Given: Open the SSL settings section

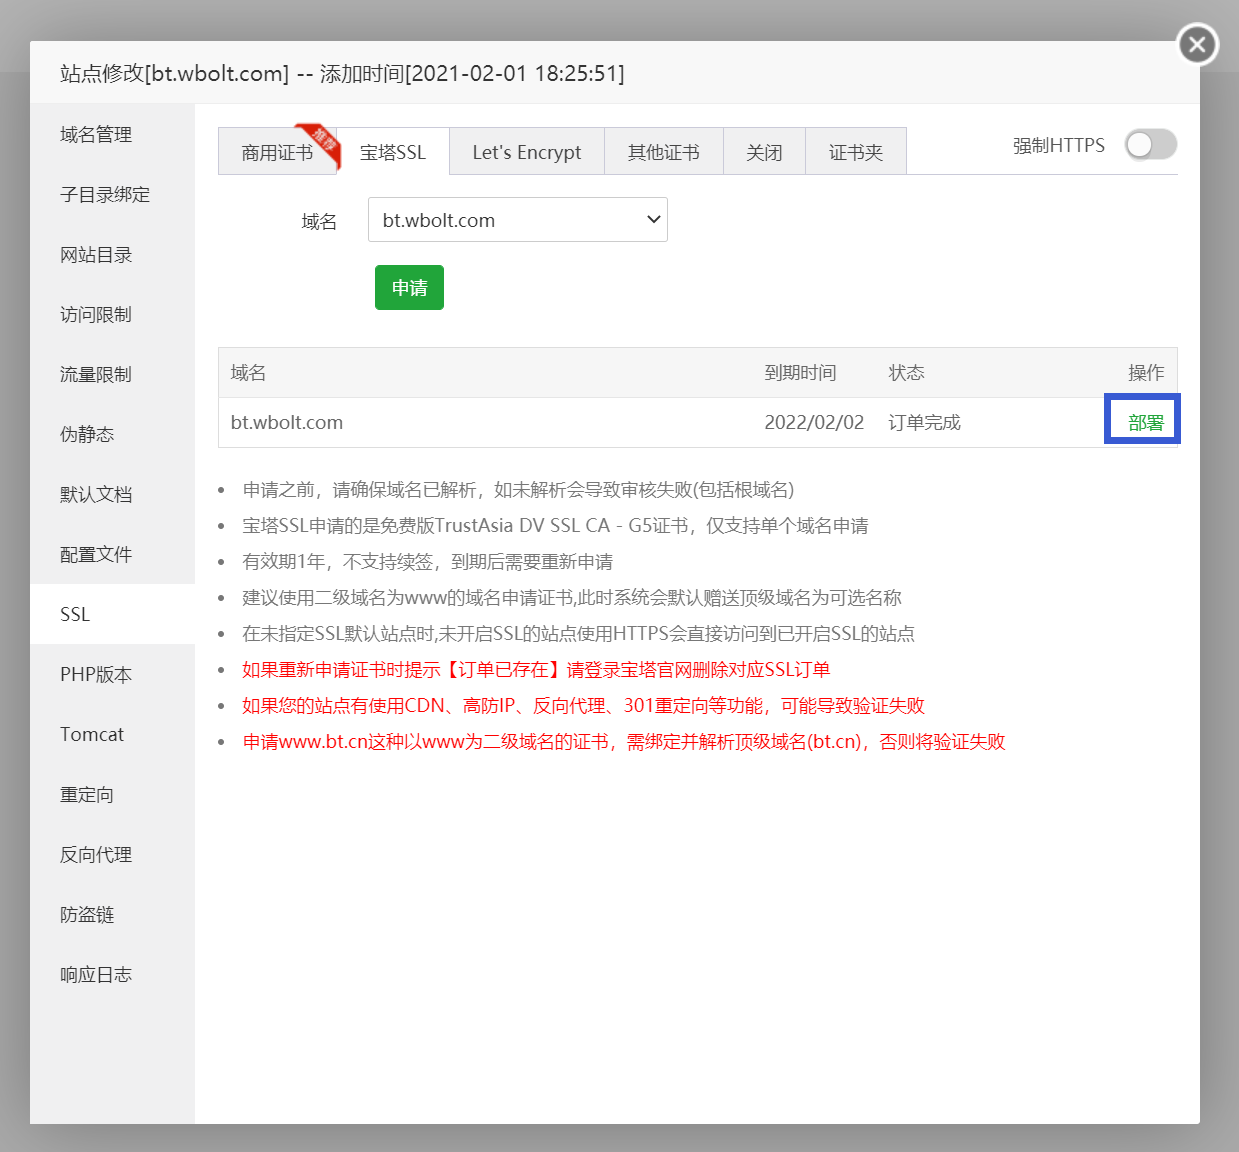Looking at the screenshot, I should 74,614.
